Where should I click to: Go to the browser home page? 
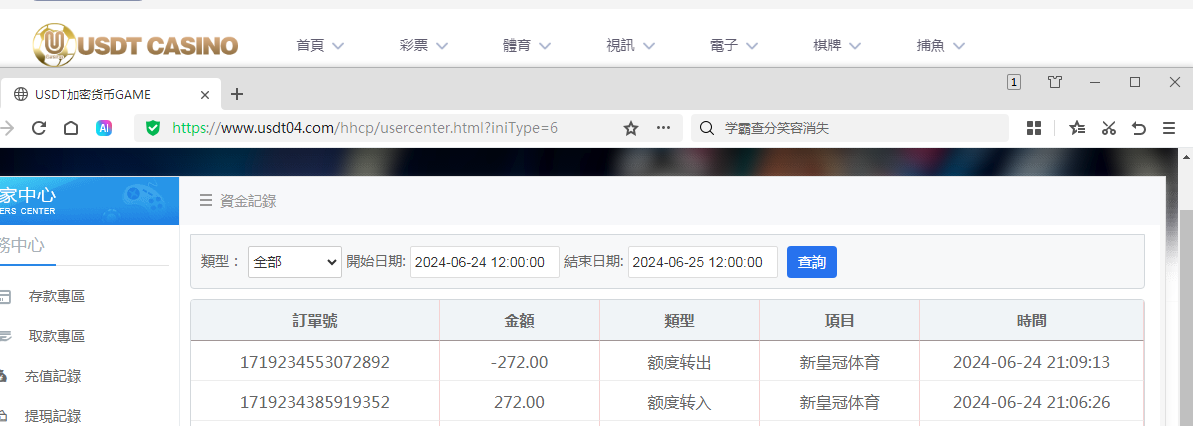(71, 128)
